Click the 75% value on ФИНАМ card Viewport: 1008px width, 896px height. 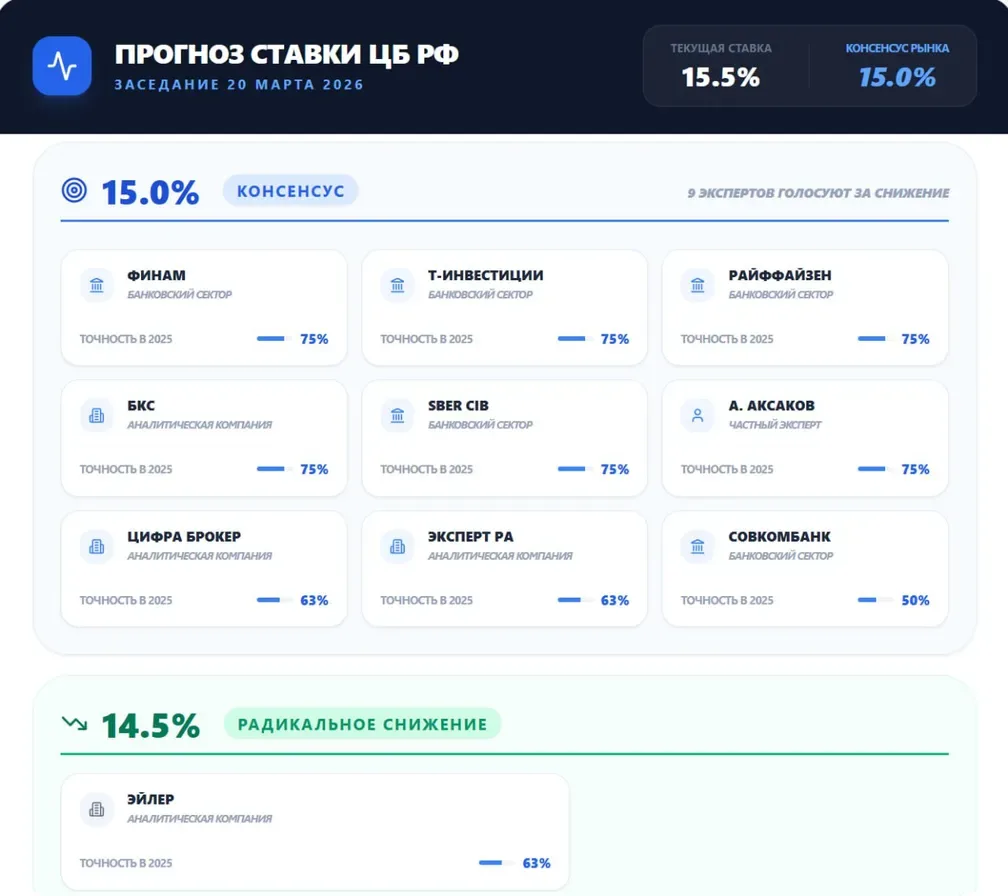[x=314, y=339]
